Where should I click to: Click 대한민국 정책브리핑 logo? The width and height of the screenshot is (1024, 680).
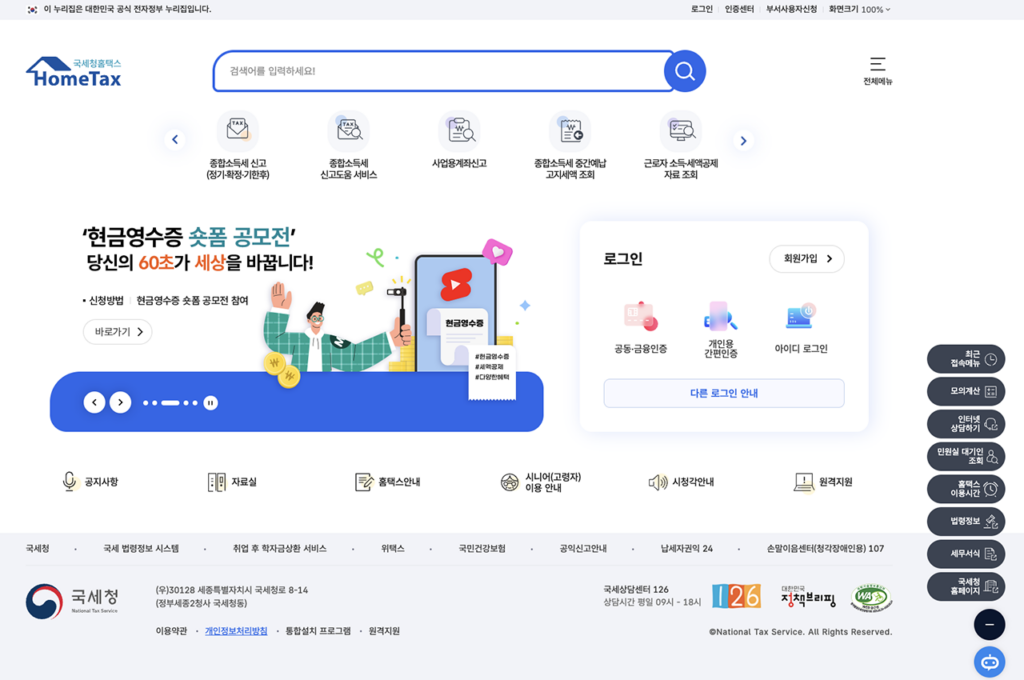pyautogui.click(x=808, y=596)
